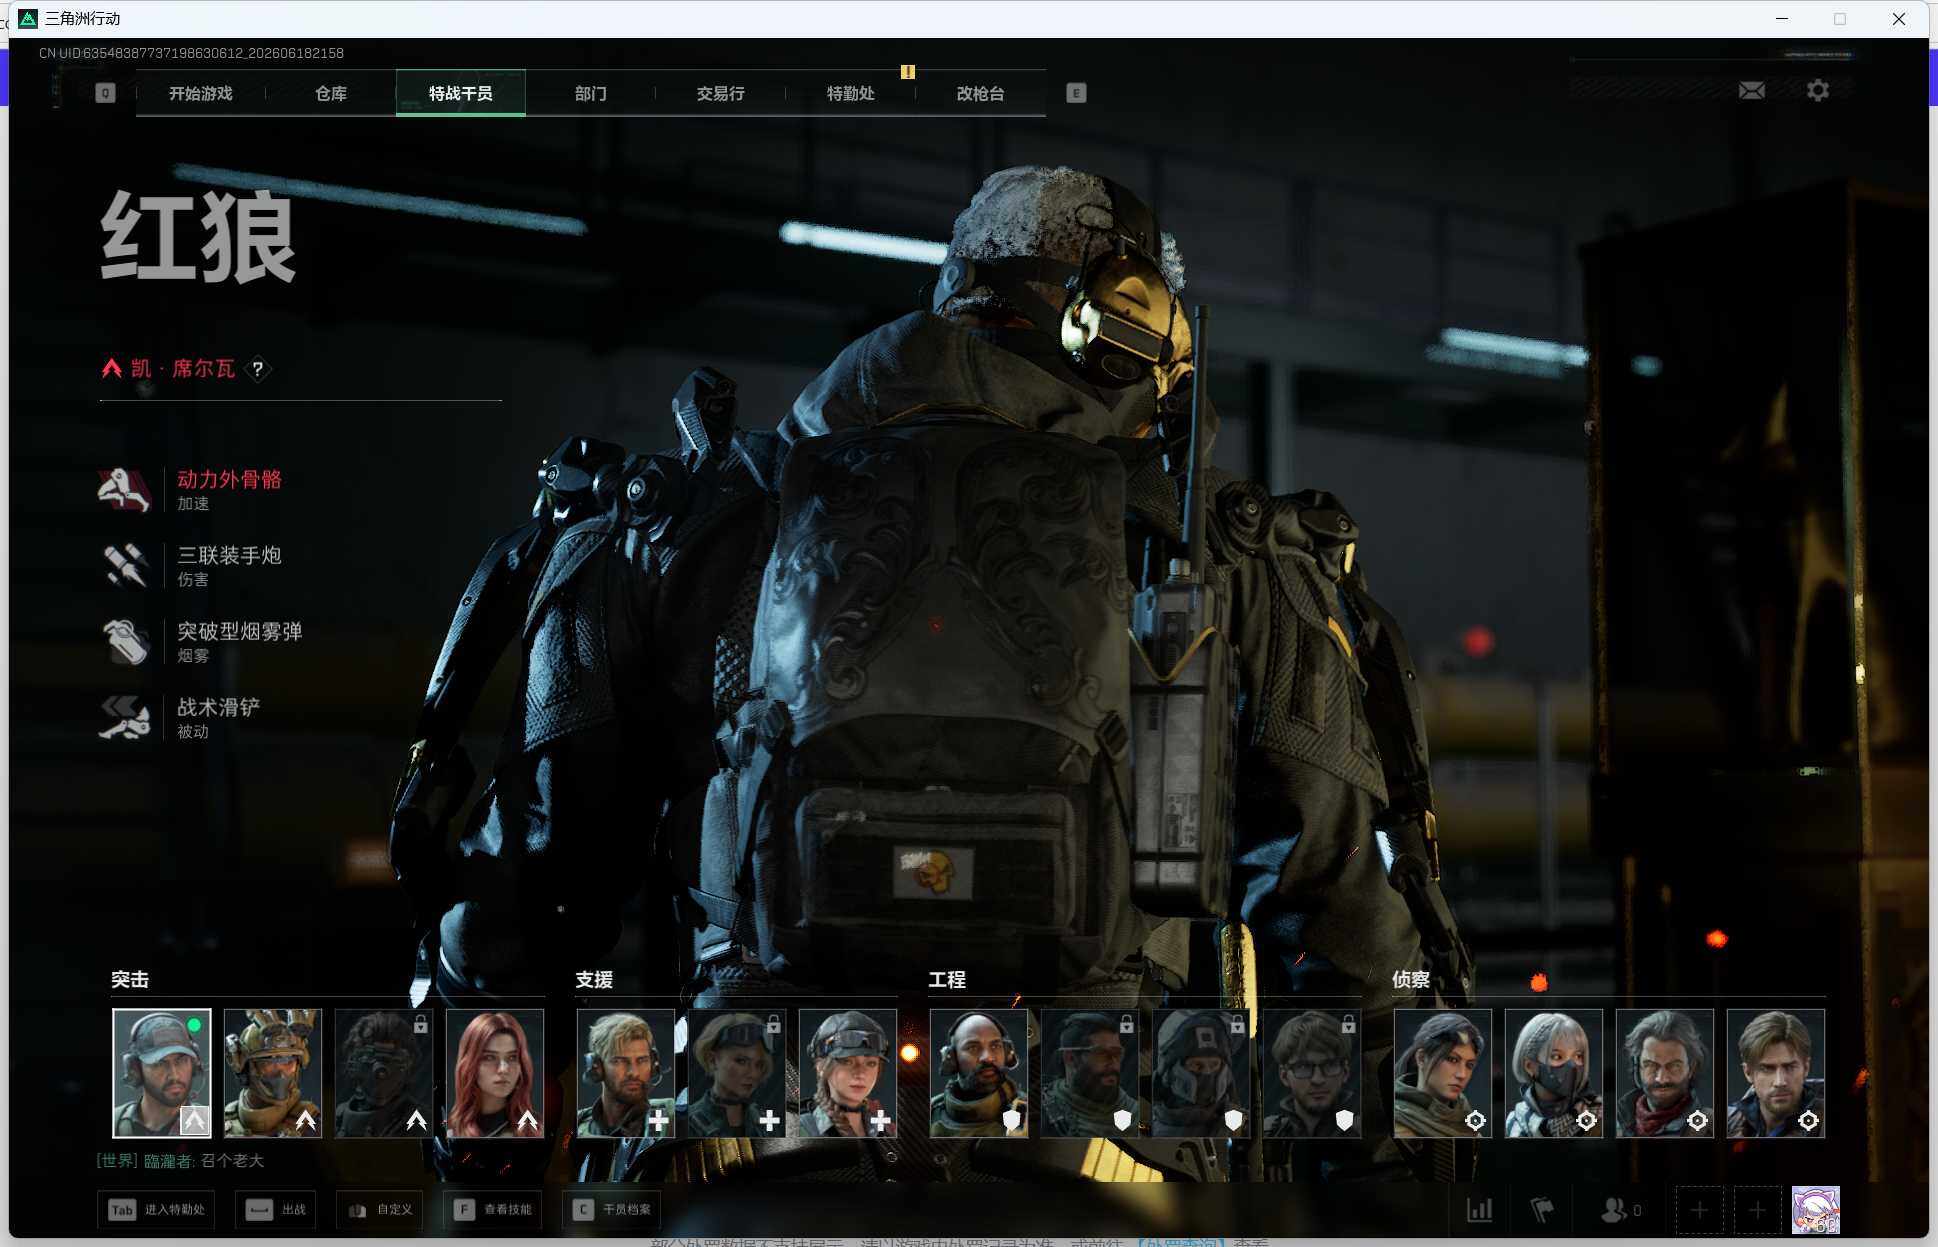Click the F 查看技能 button
Viewport: 1938px width, 1247px height.
tap(493, 1210)
